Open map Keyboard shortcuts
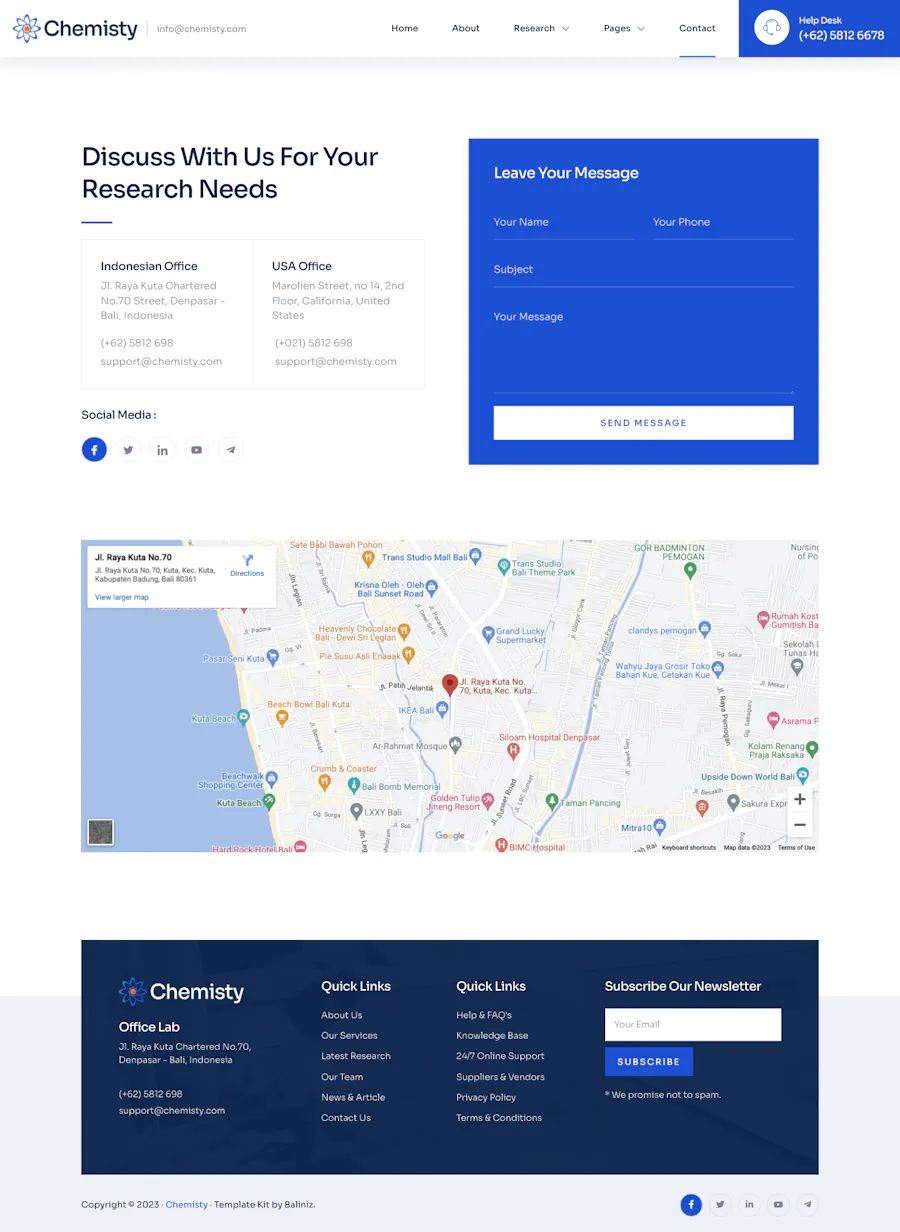Screen dimensions: 900x1232 [689, 847]
